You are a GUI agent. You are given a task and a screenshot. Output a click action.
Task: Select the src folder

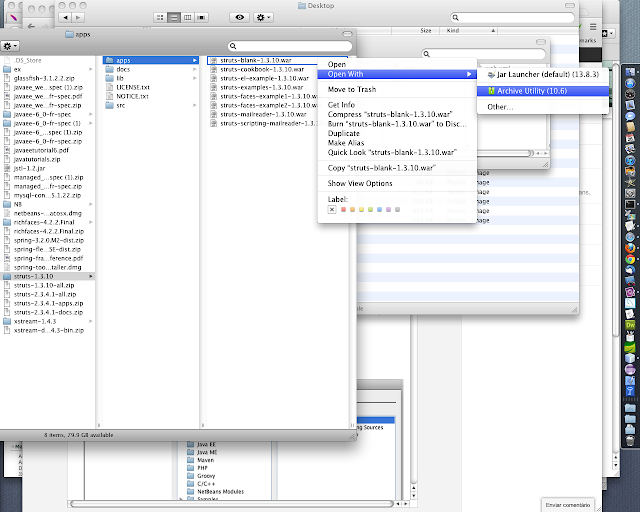151,105
